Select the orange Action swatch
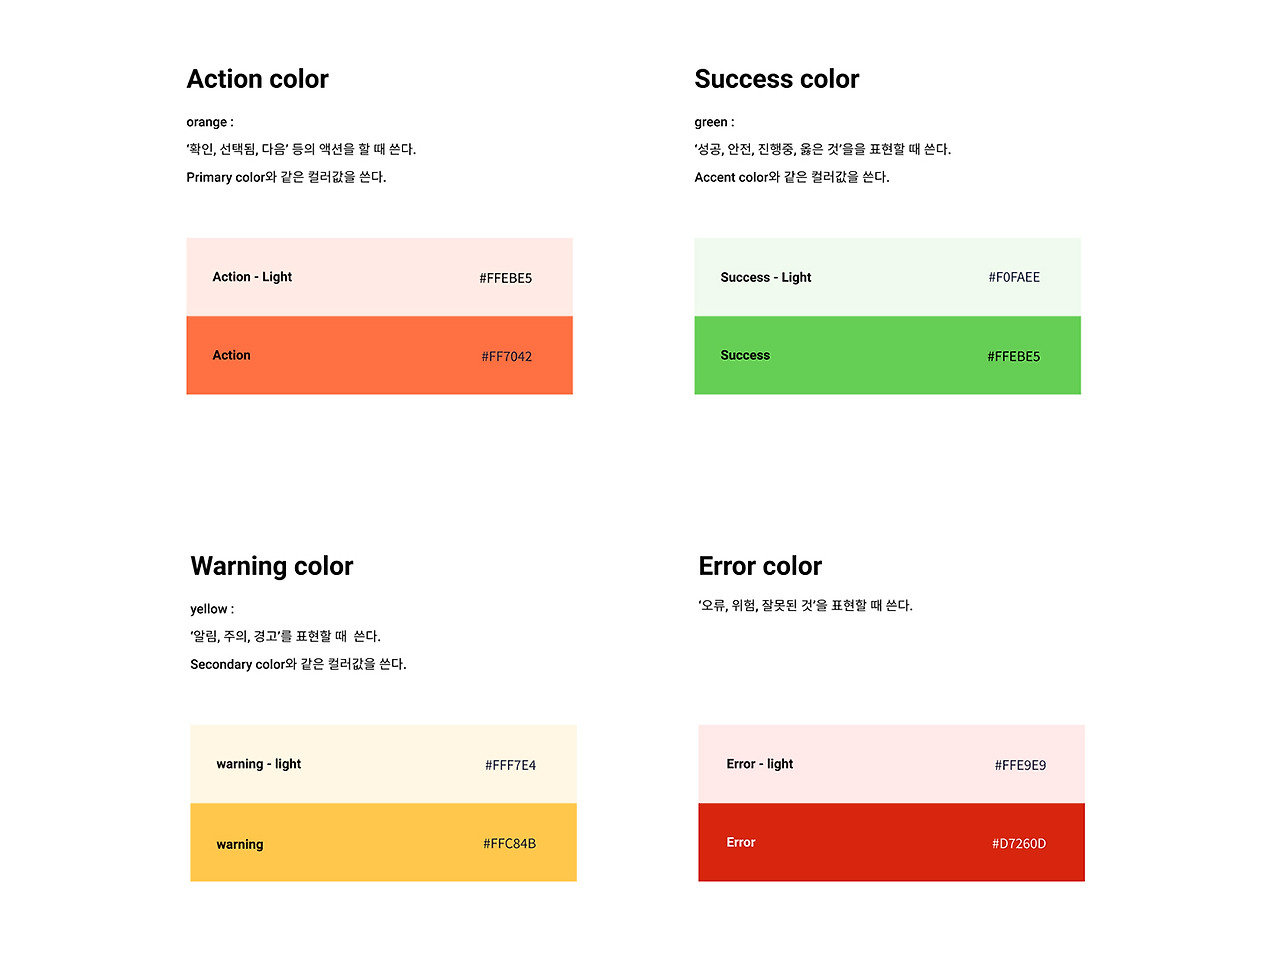This screenshot has height=968, width=1280. coord(379,355)
